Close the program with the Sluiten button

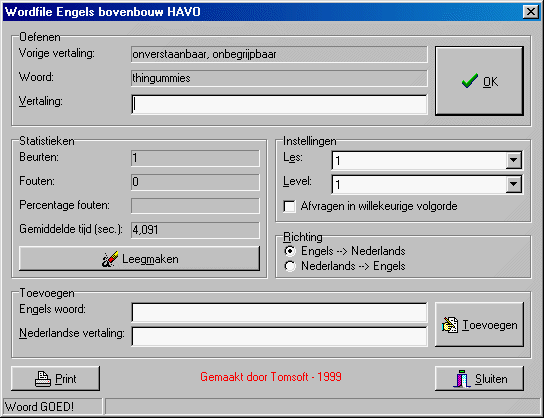pyautogui.click(x=479, y=378)
